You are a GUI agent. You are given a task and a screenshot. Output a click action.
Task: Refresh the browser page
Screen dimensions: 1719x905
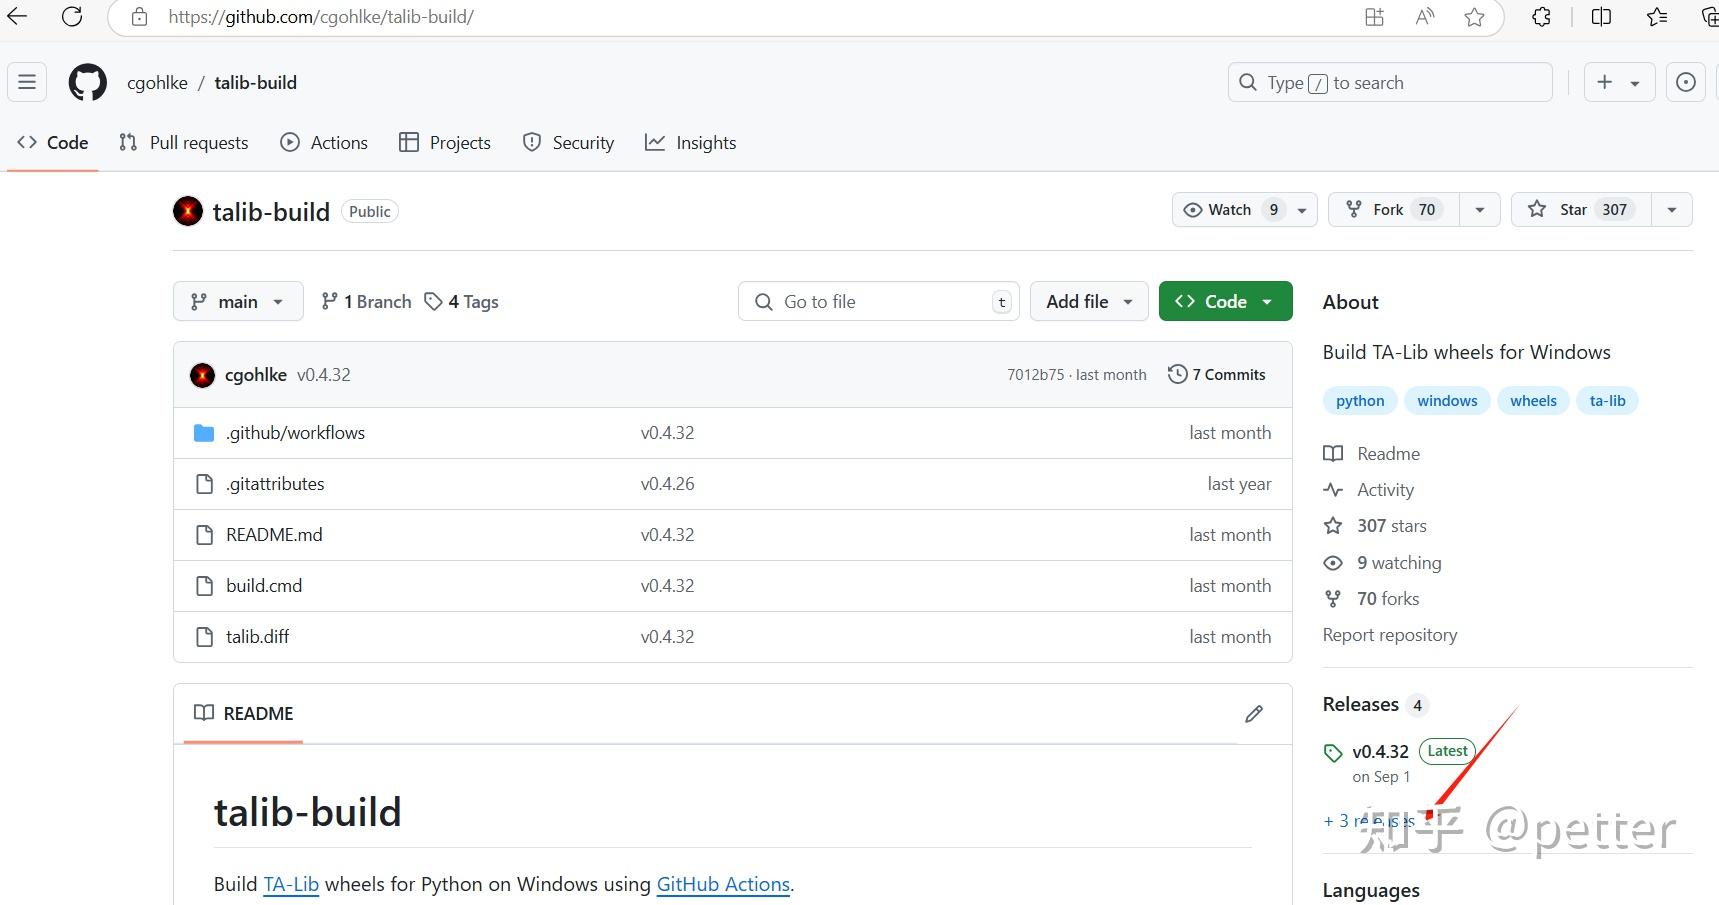[72, 17]
